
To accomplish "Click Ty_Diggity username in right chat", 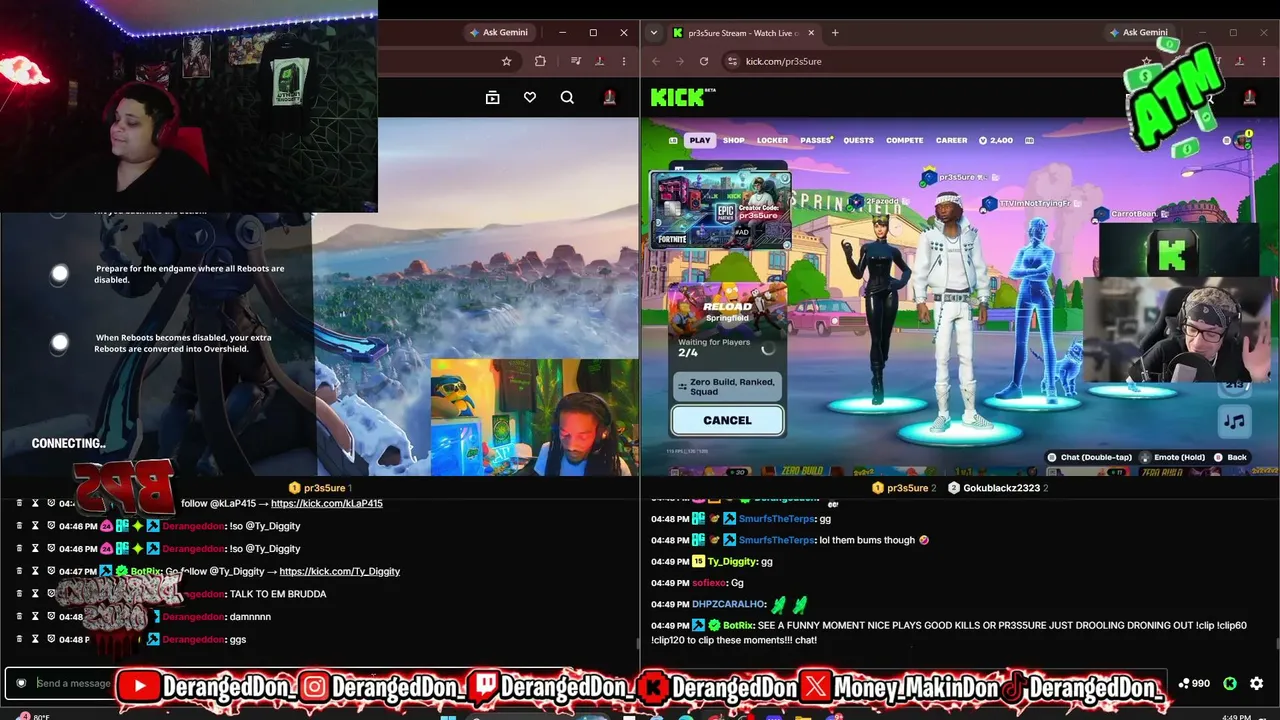I will [732, 562].
